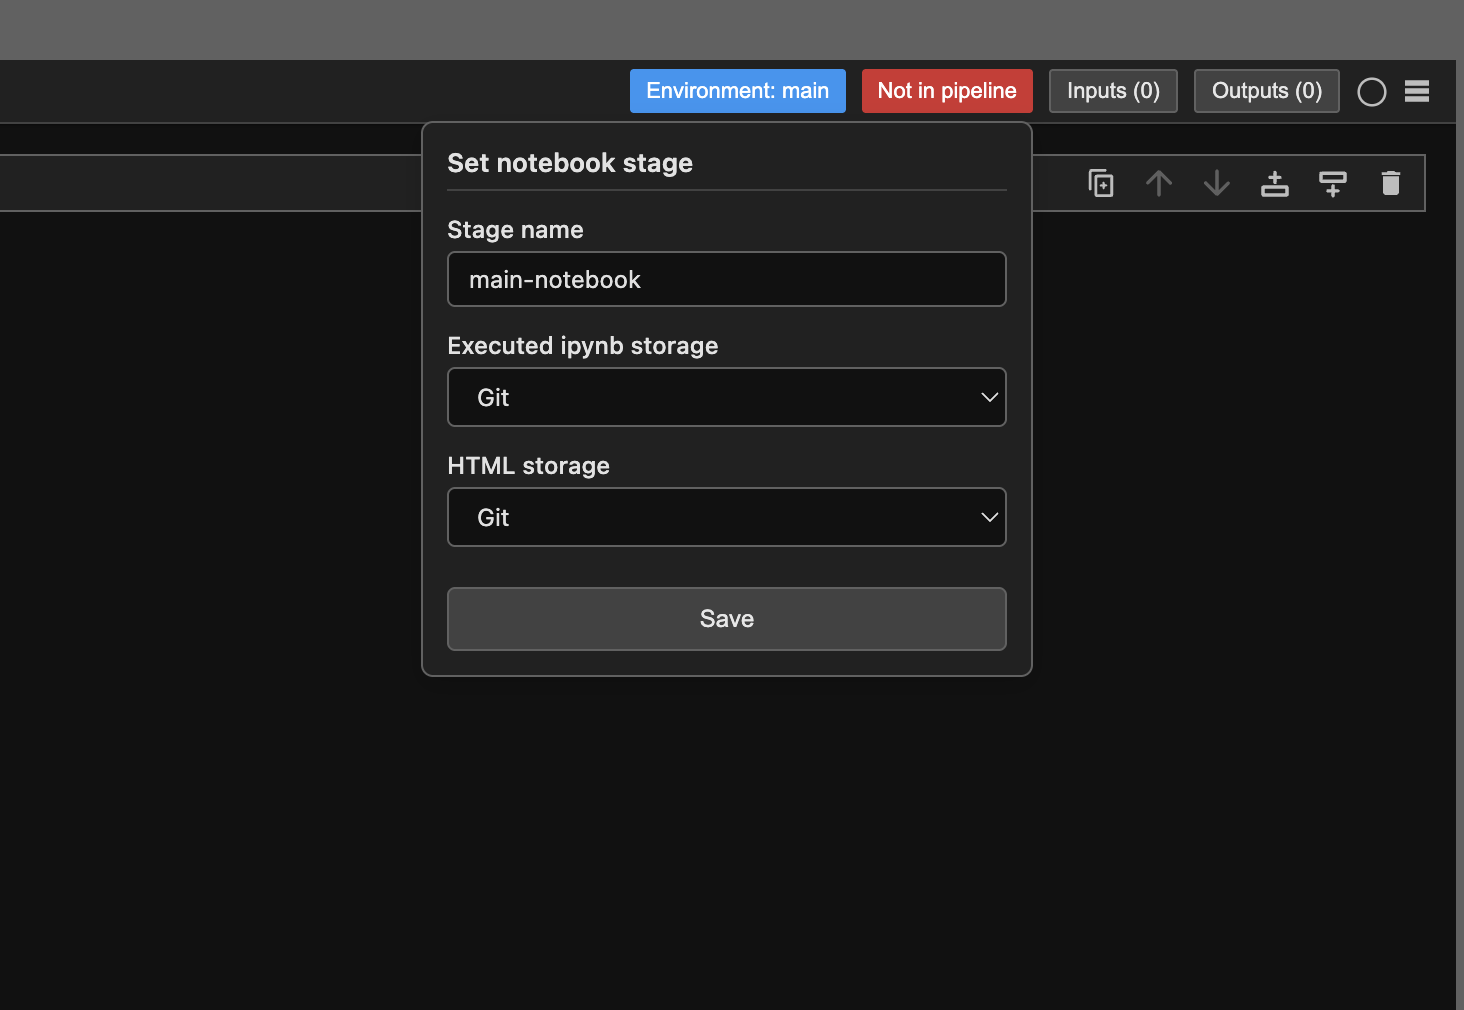The width and height of the screenshot is (1464, 1010).
Task: Open the Inputs (0) panel
Action: click(1113, 91)
